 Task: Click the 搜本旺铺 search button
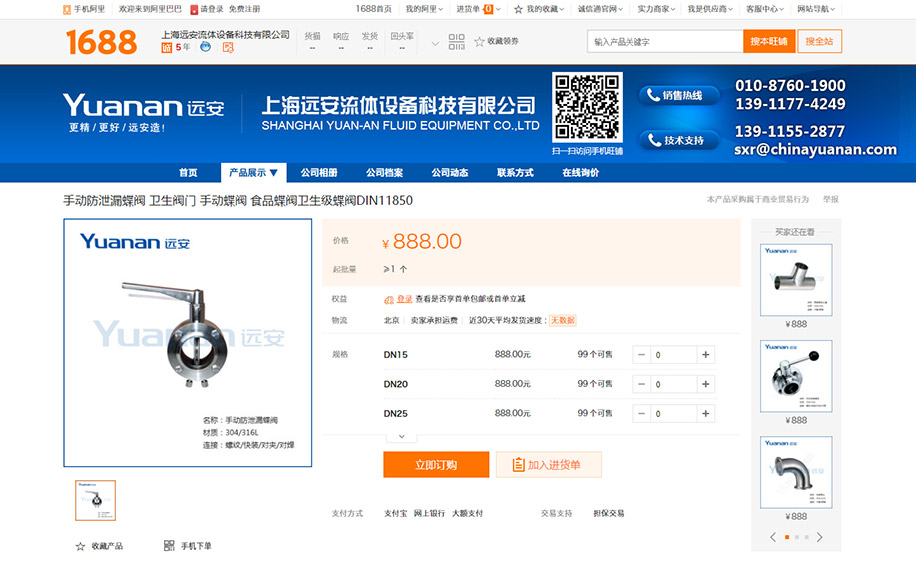coord(769,41)
